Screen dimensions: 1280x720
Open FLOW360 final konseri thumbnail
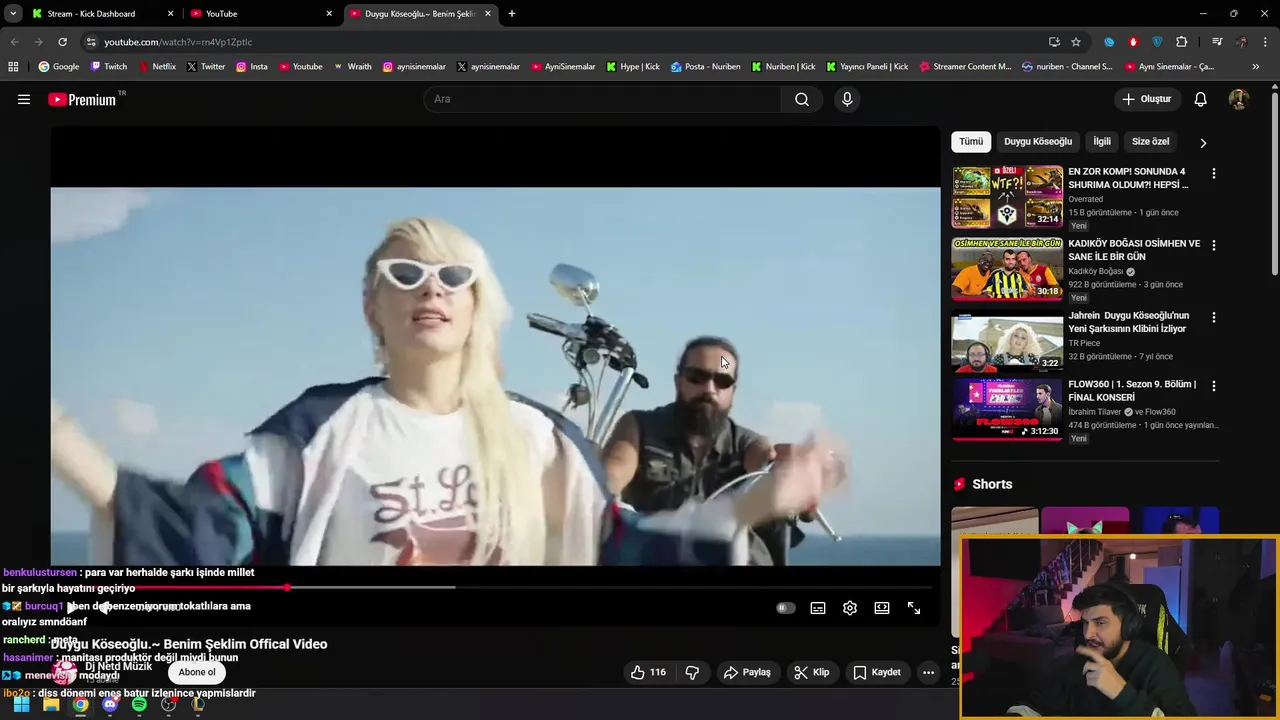coord(1007,410)
